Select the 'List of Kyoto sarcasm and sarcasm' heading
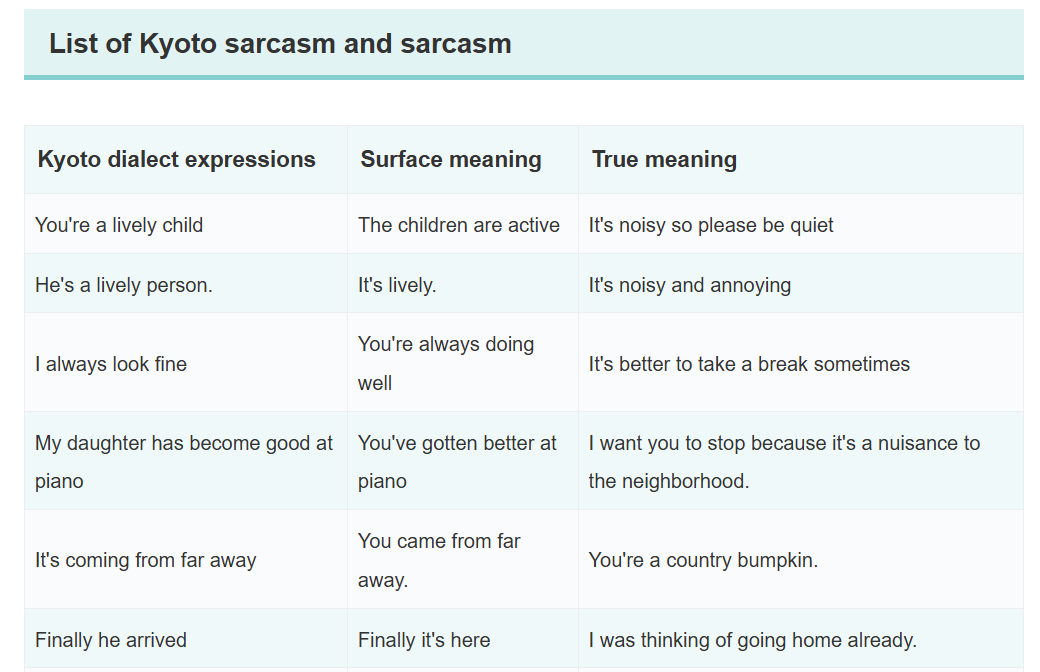Viewport: 1040px width, 672px height. (x=280, y=44)
